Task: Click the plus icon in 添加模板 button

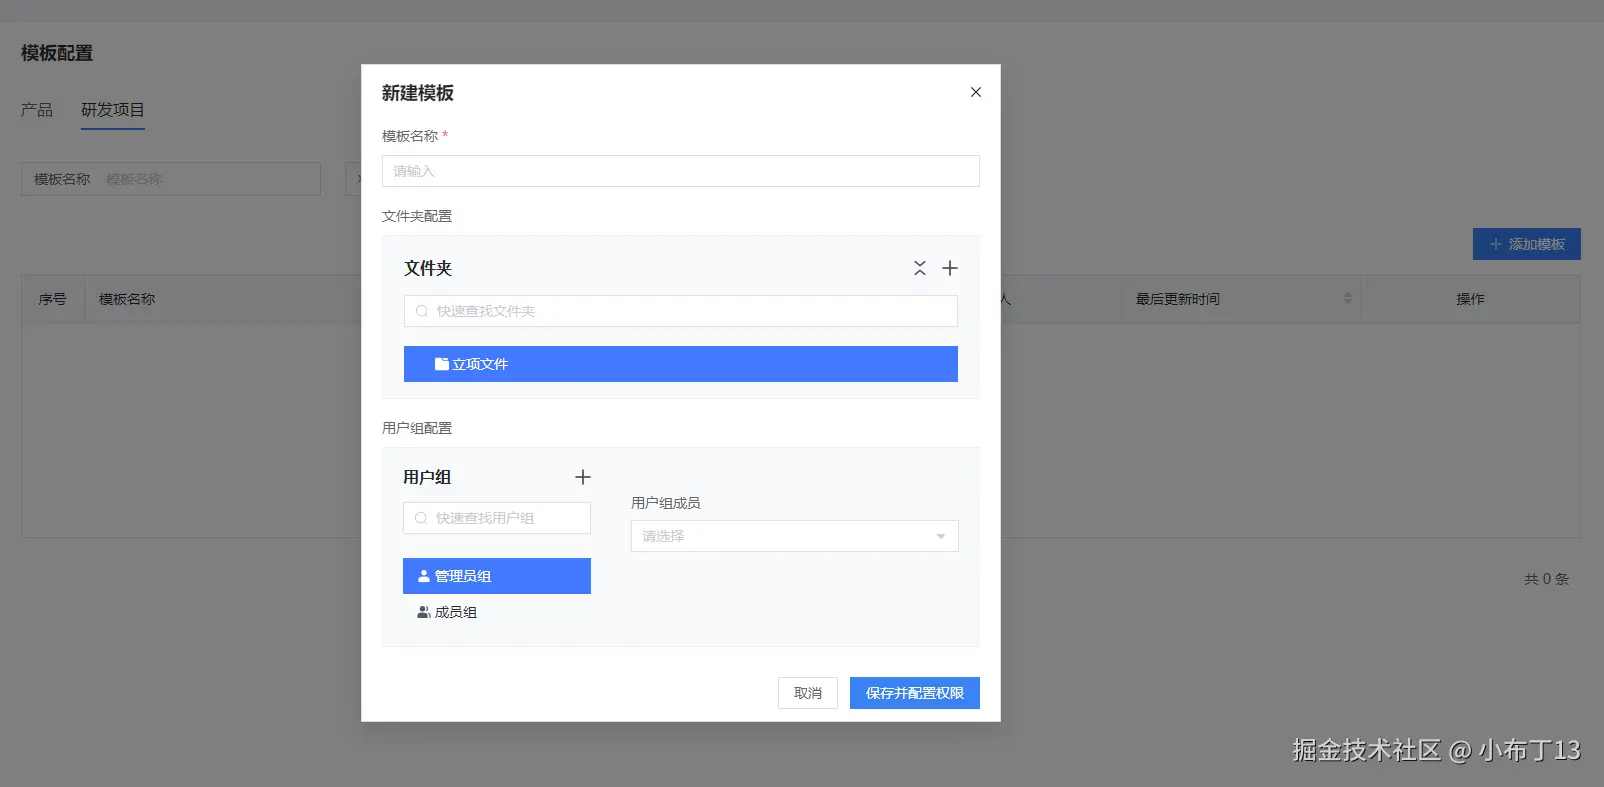Action: point(1496,244)
